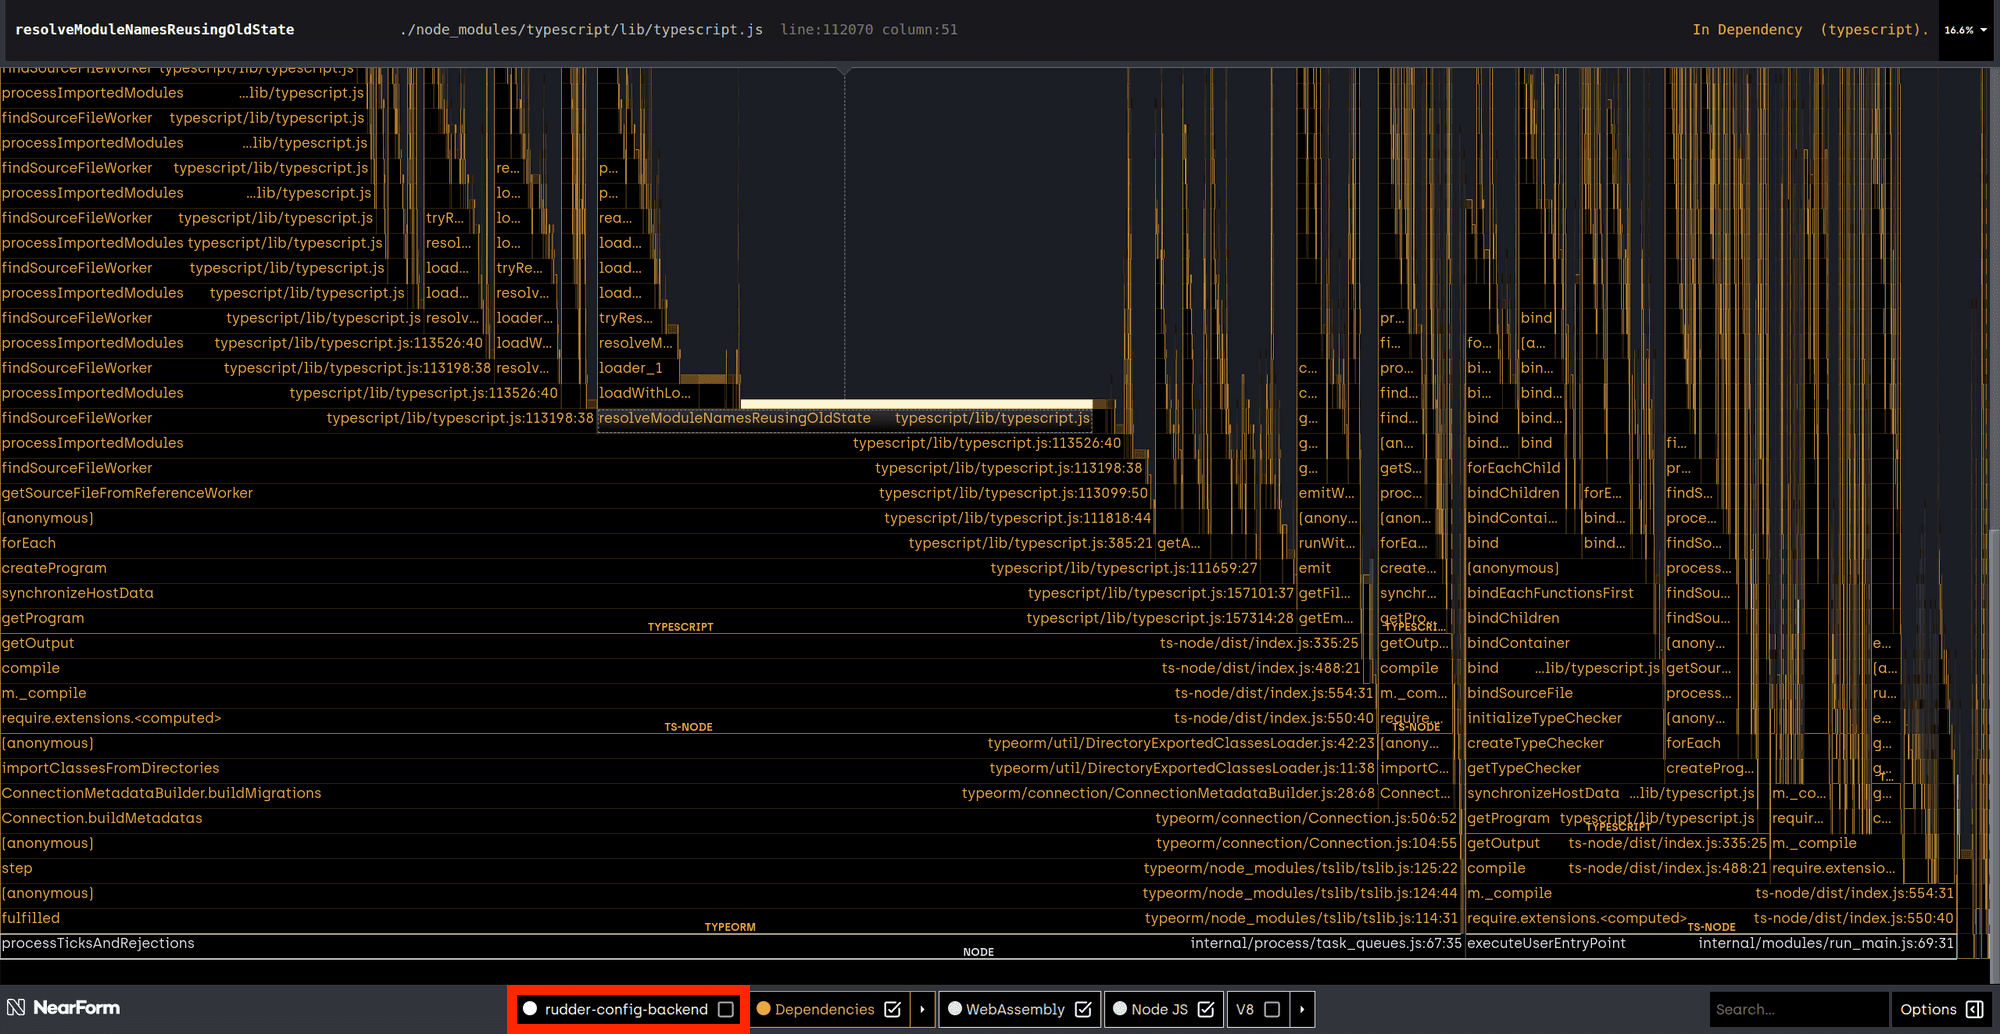
Task: Select the require.extensio... frame
Action: (x=1836, y=868)
